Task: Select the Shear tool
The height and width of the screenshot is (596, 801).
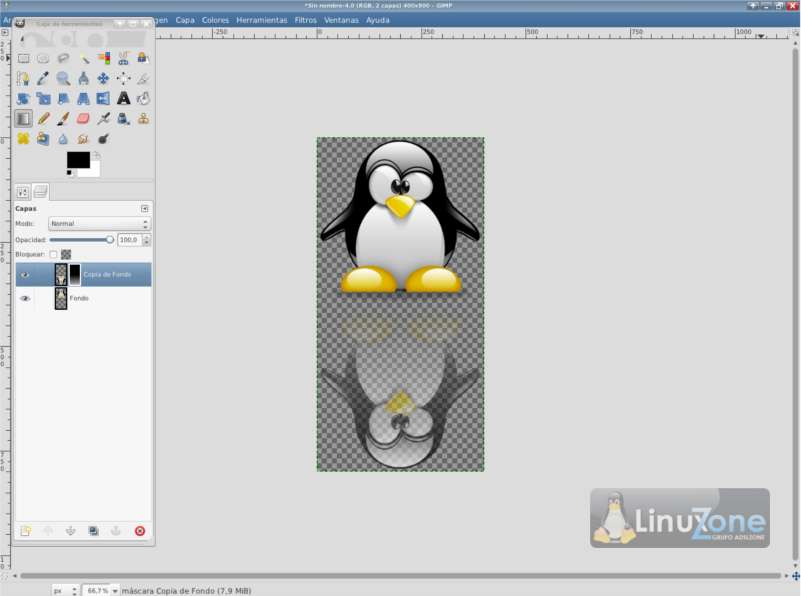Action: [63, 98]
